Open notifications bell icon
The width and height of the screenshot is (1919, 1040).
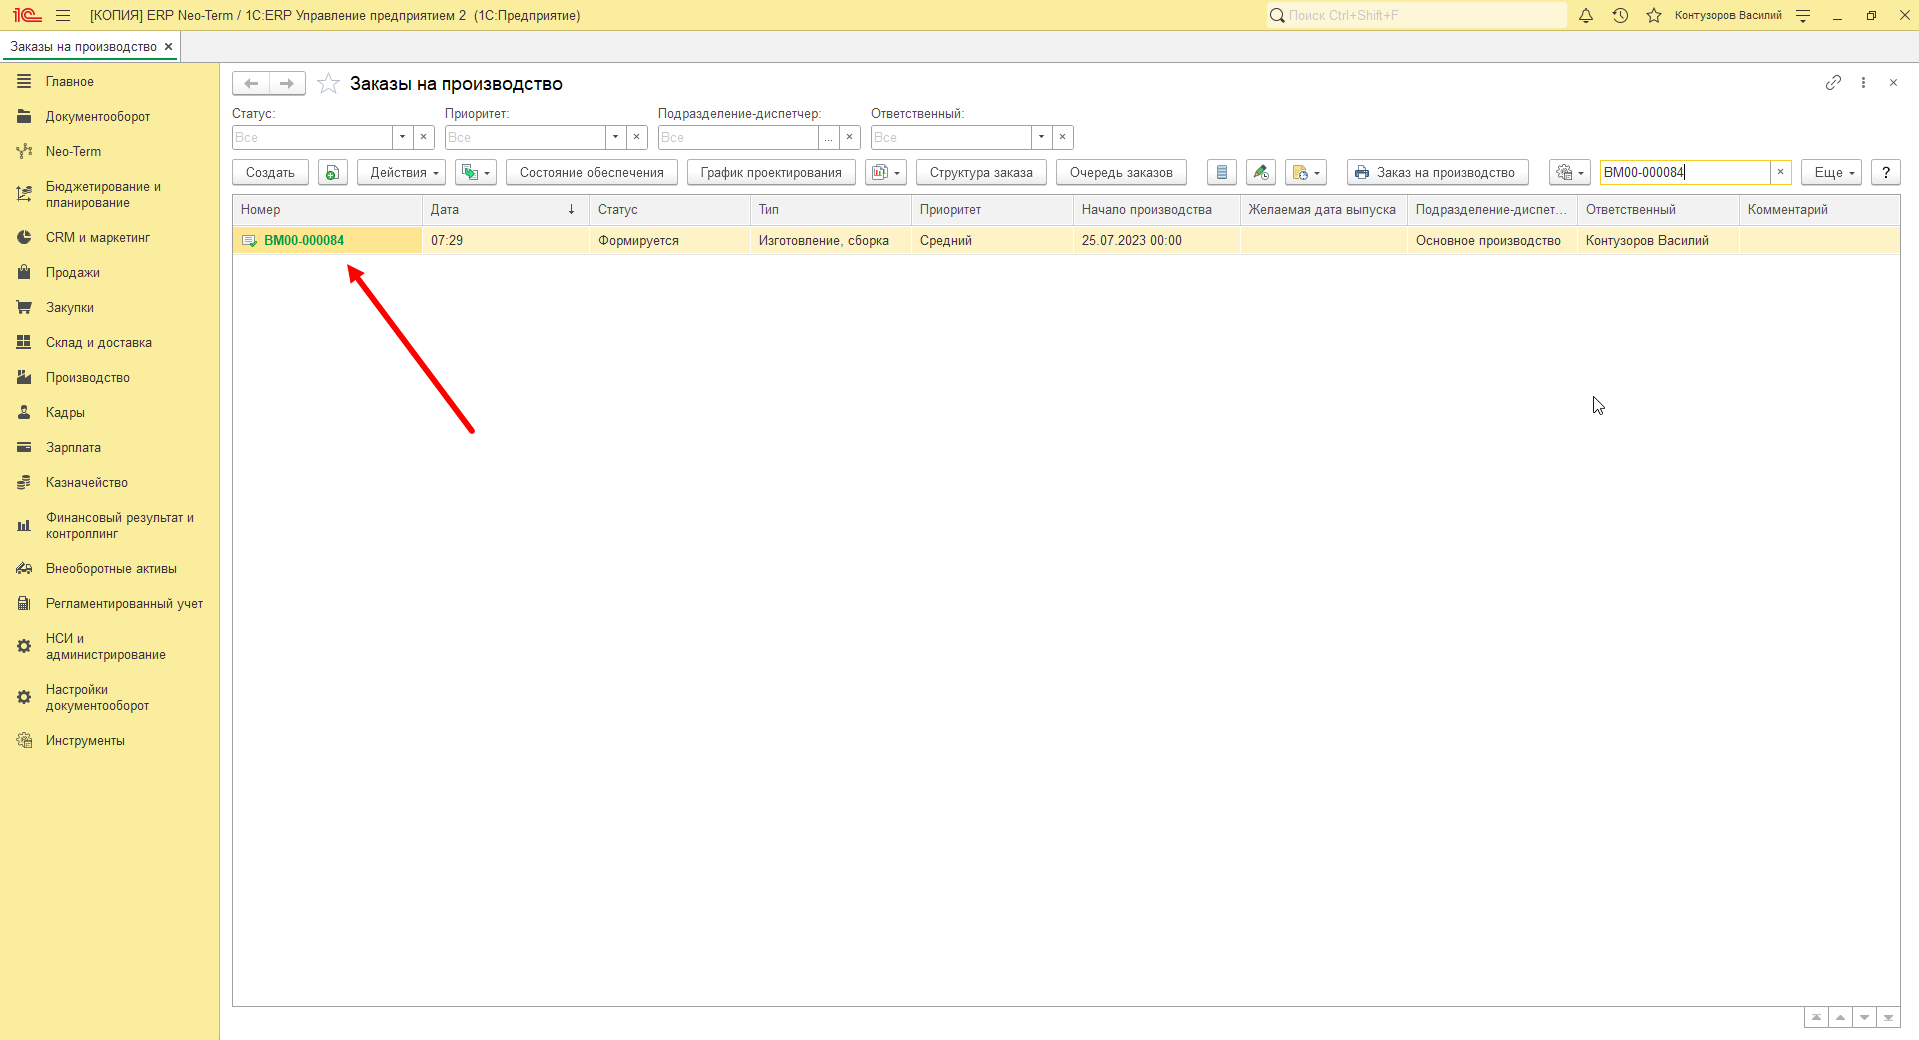click(1586, 15)
